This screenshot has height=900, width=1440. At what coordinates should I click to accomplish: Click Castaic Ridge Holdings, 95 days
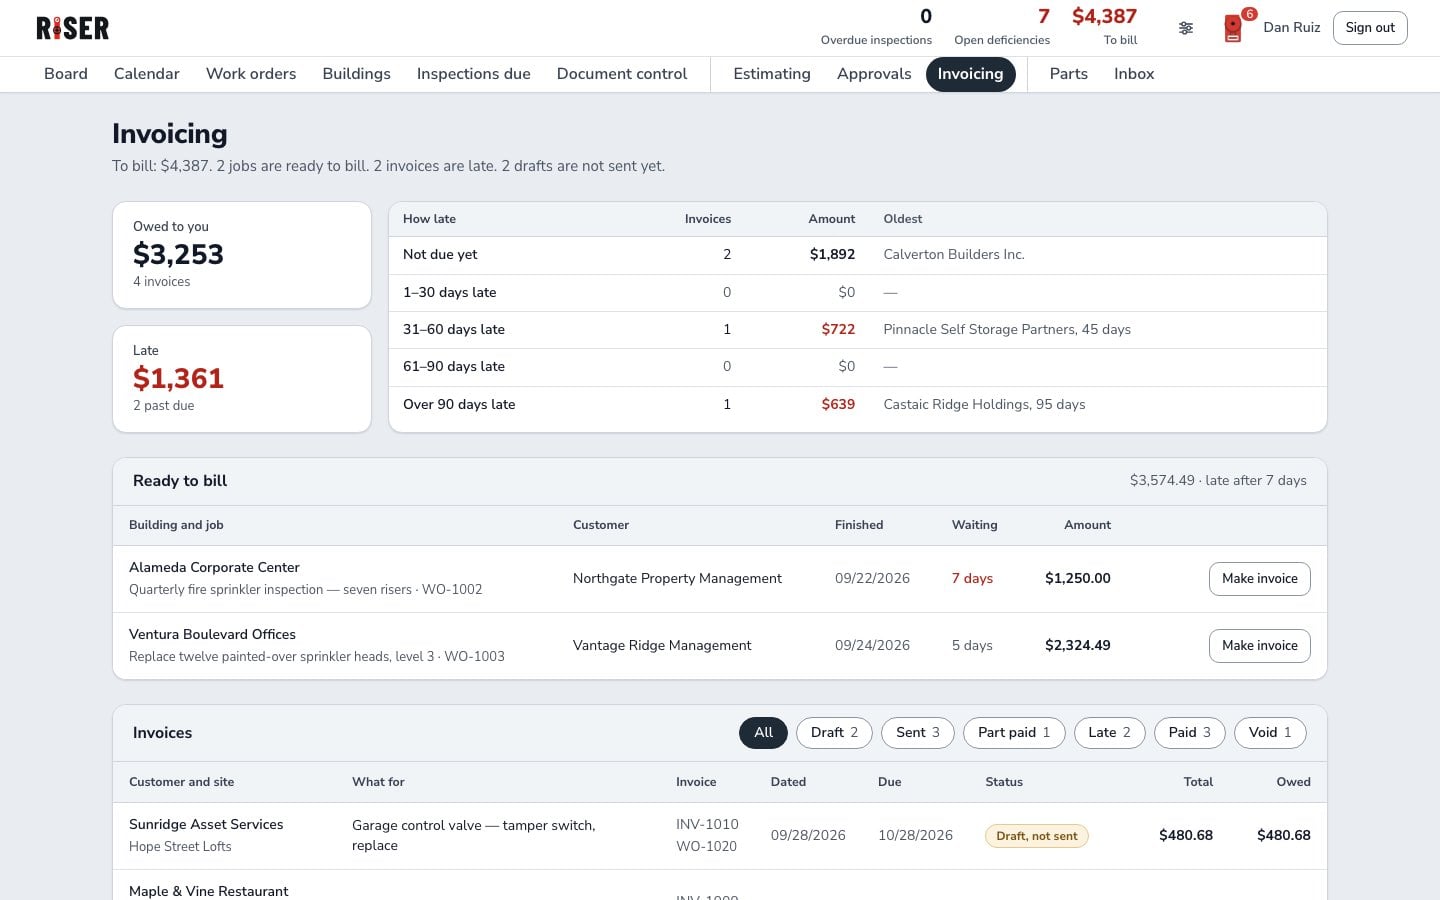click(984, 404)
